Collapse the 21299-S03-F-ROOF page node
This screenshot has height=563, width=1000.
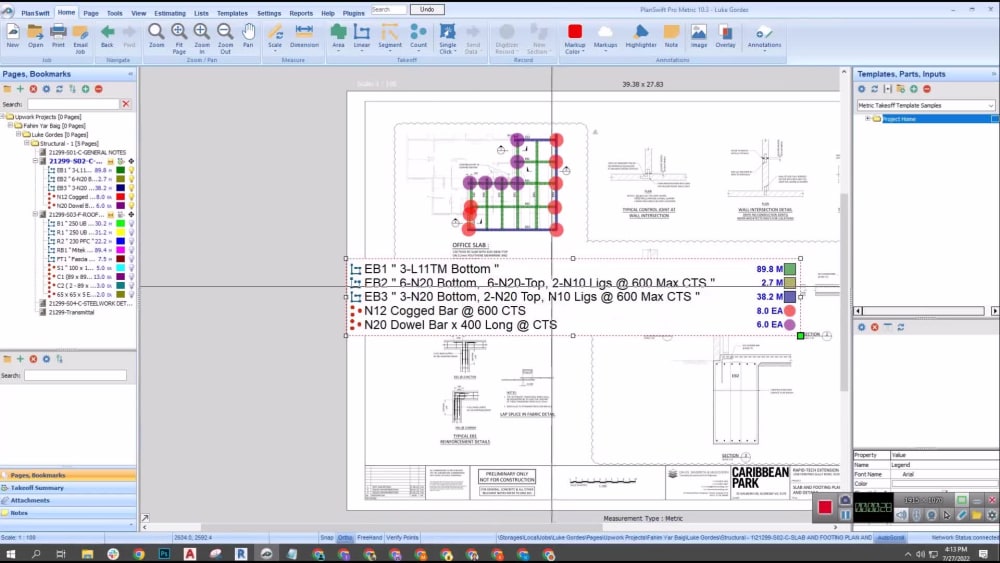click(x=36, y=215)
